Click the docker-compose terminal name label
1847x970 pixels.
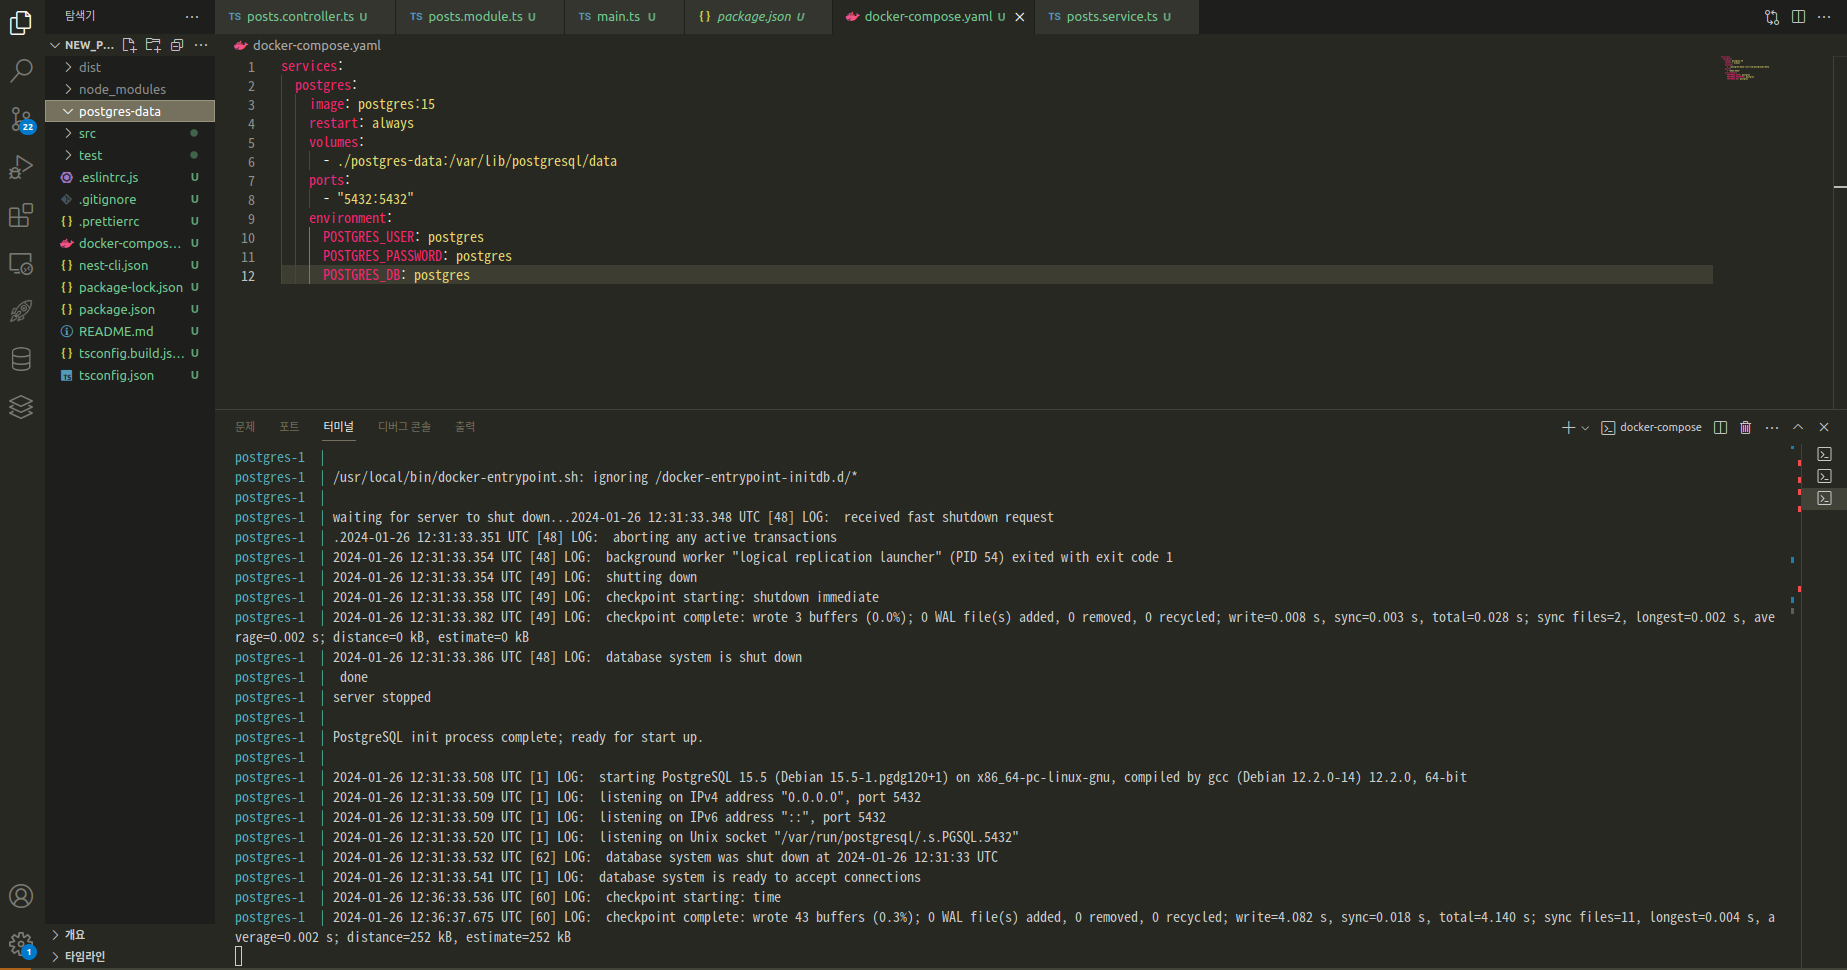1660,427
